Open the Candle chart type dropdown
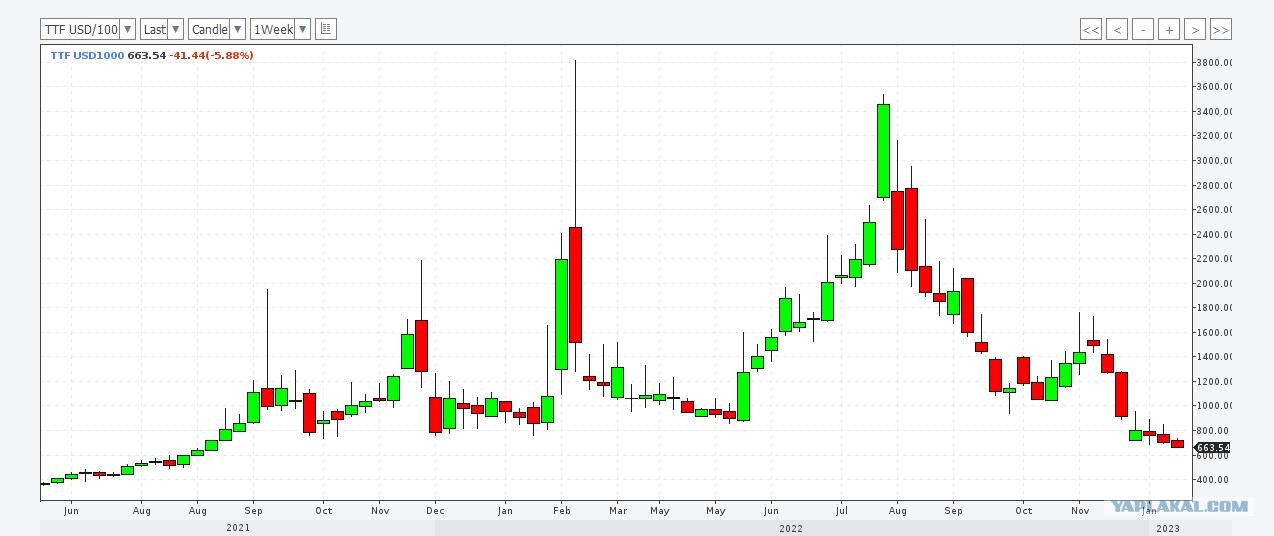This screenshot has height=536, width=1274. [x=217, y=29]
